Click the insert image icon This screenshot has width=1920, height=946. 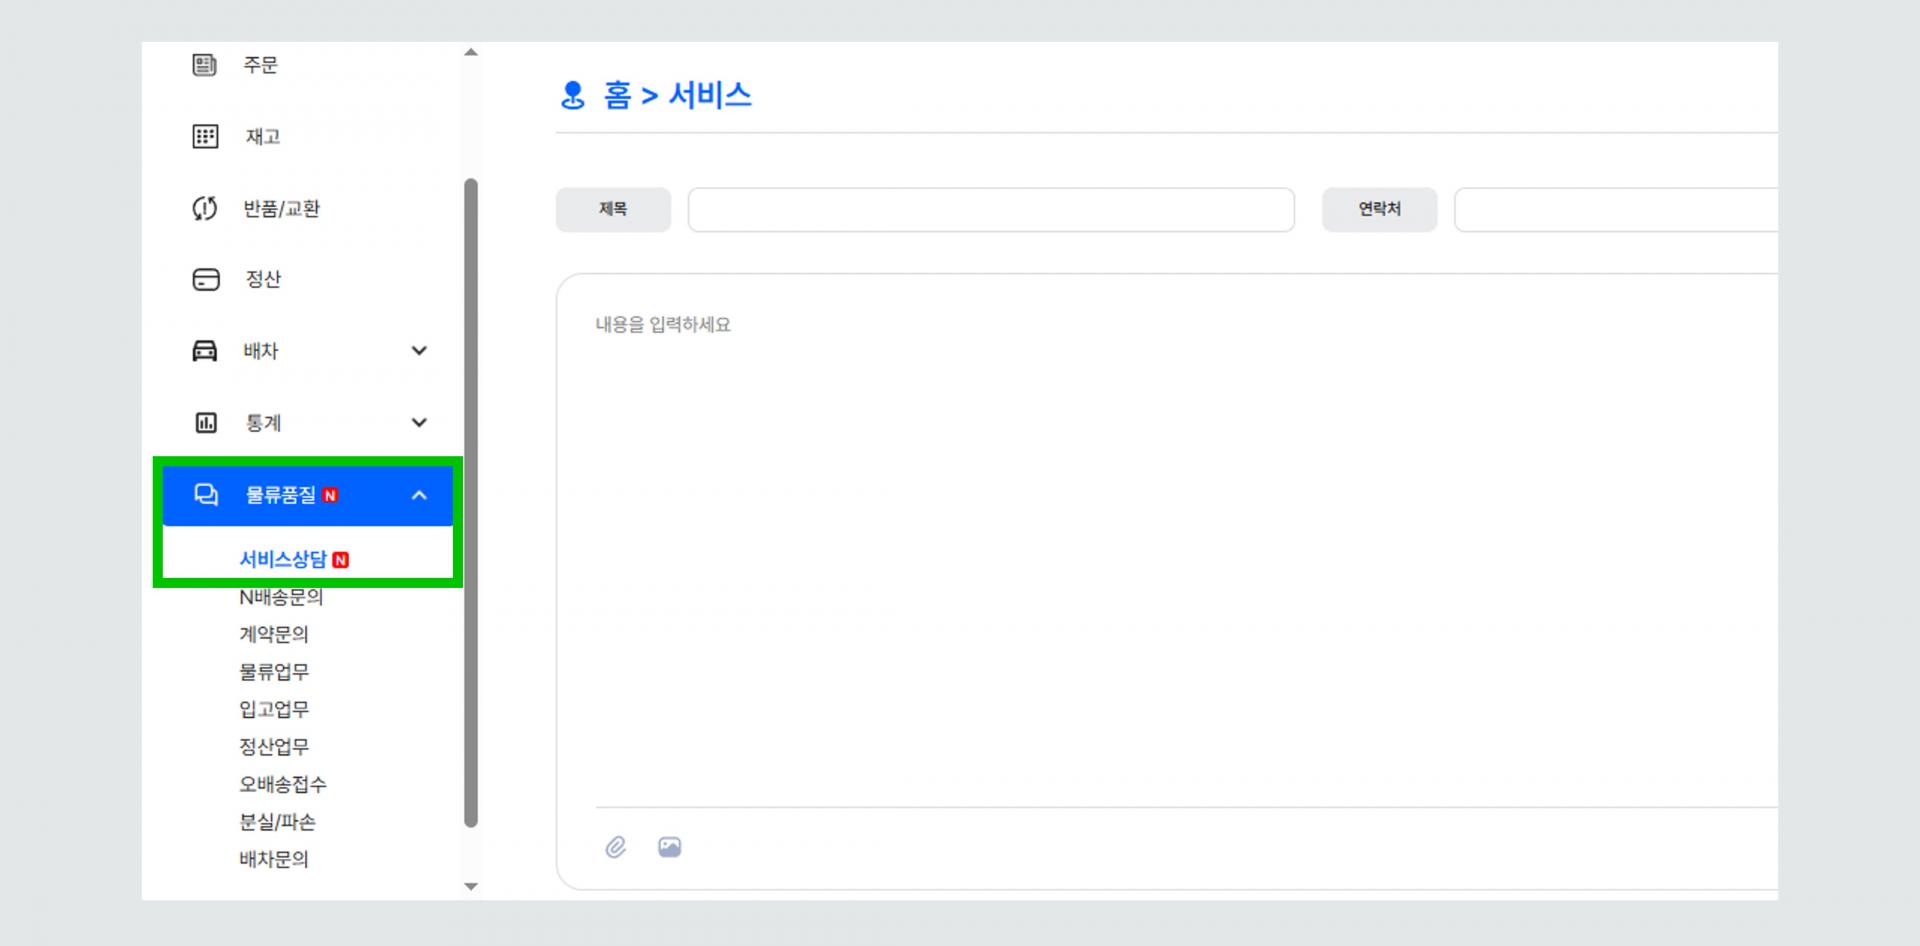pyautogui.click(x=670, y=847)
